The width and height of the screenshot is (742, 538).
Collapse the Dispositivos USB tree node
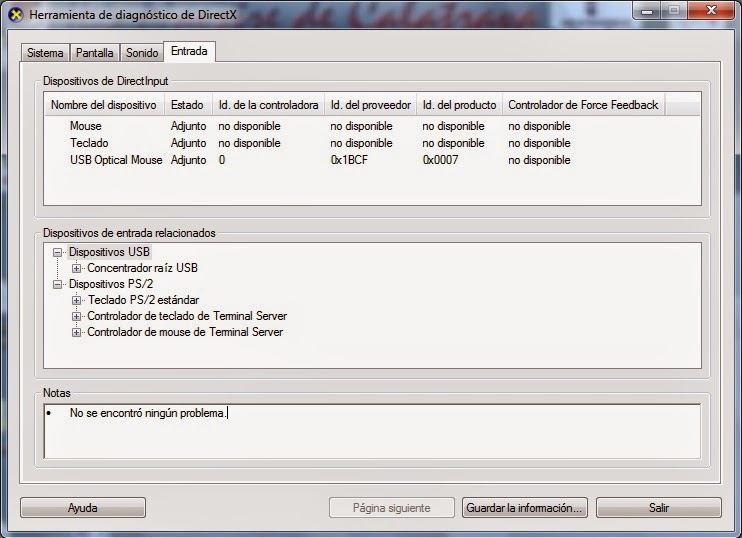57,252
